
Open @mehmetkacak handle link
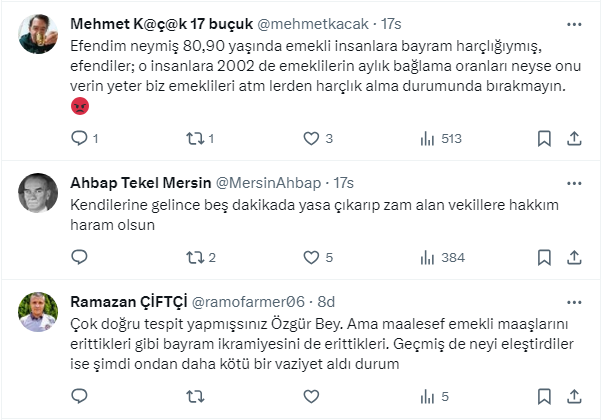[x=318, y=24]
